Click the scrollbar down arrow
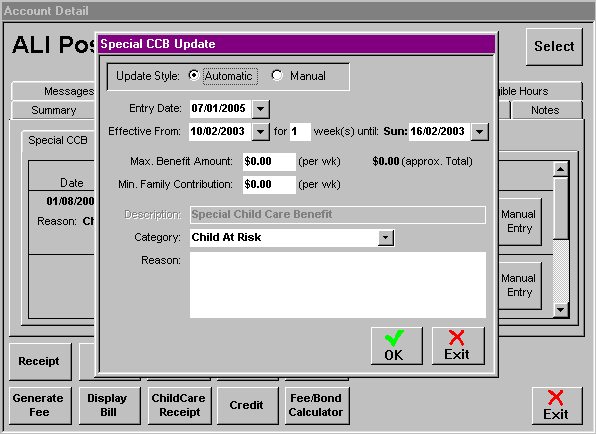This screenshot has width=596, height=434. [561, 309]
